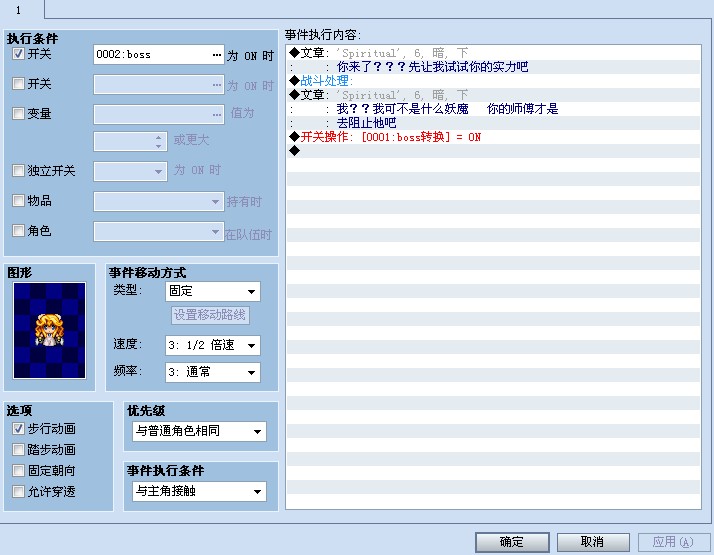Select line 我？？我可不是什么妖魔
This screenshot has height=555, width=714.
pyautogui.click(x=493, y=109)
